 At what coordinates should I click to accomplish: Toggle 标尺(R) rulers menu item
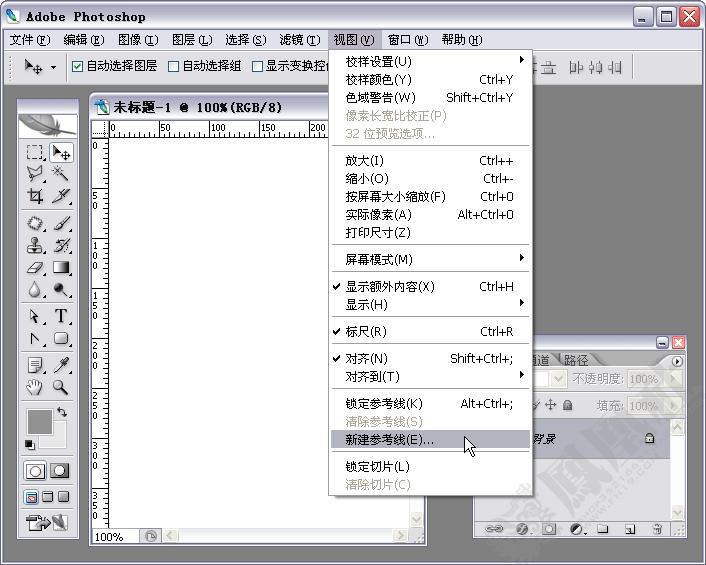click(430, 332)
